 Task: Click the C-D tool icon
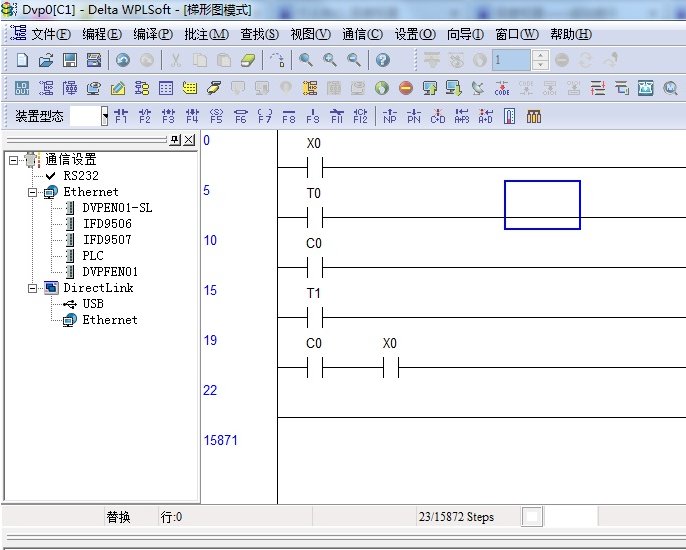[x=438, y=116]
